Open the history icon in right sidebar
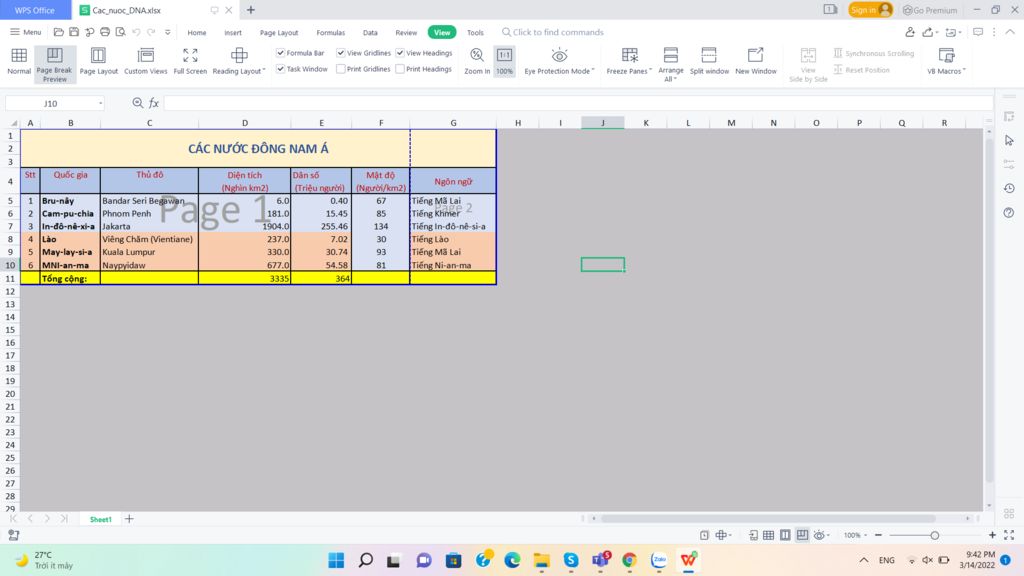This screenshot has width=1024, height=576. [x=1009, y=188]
